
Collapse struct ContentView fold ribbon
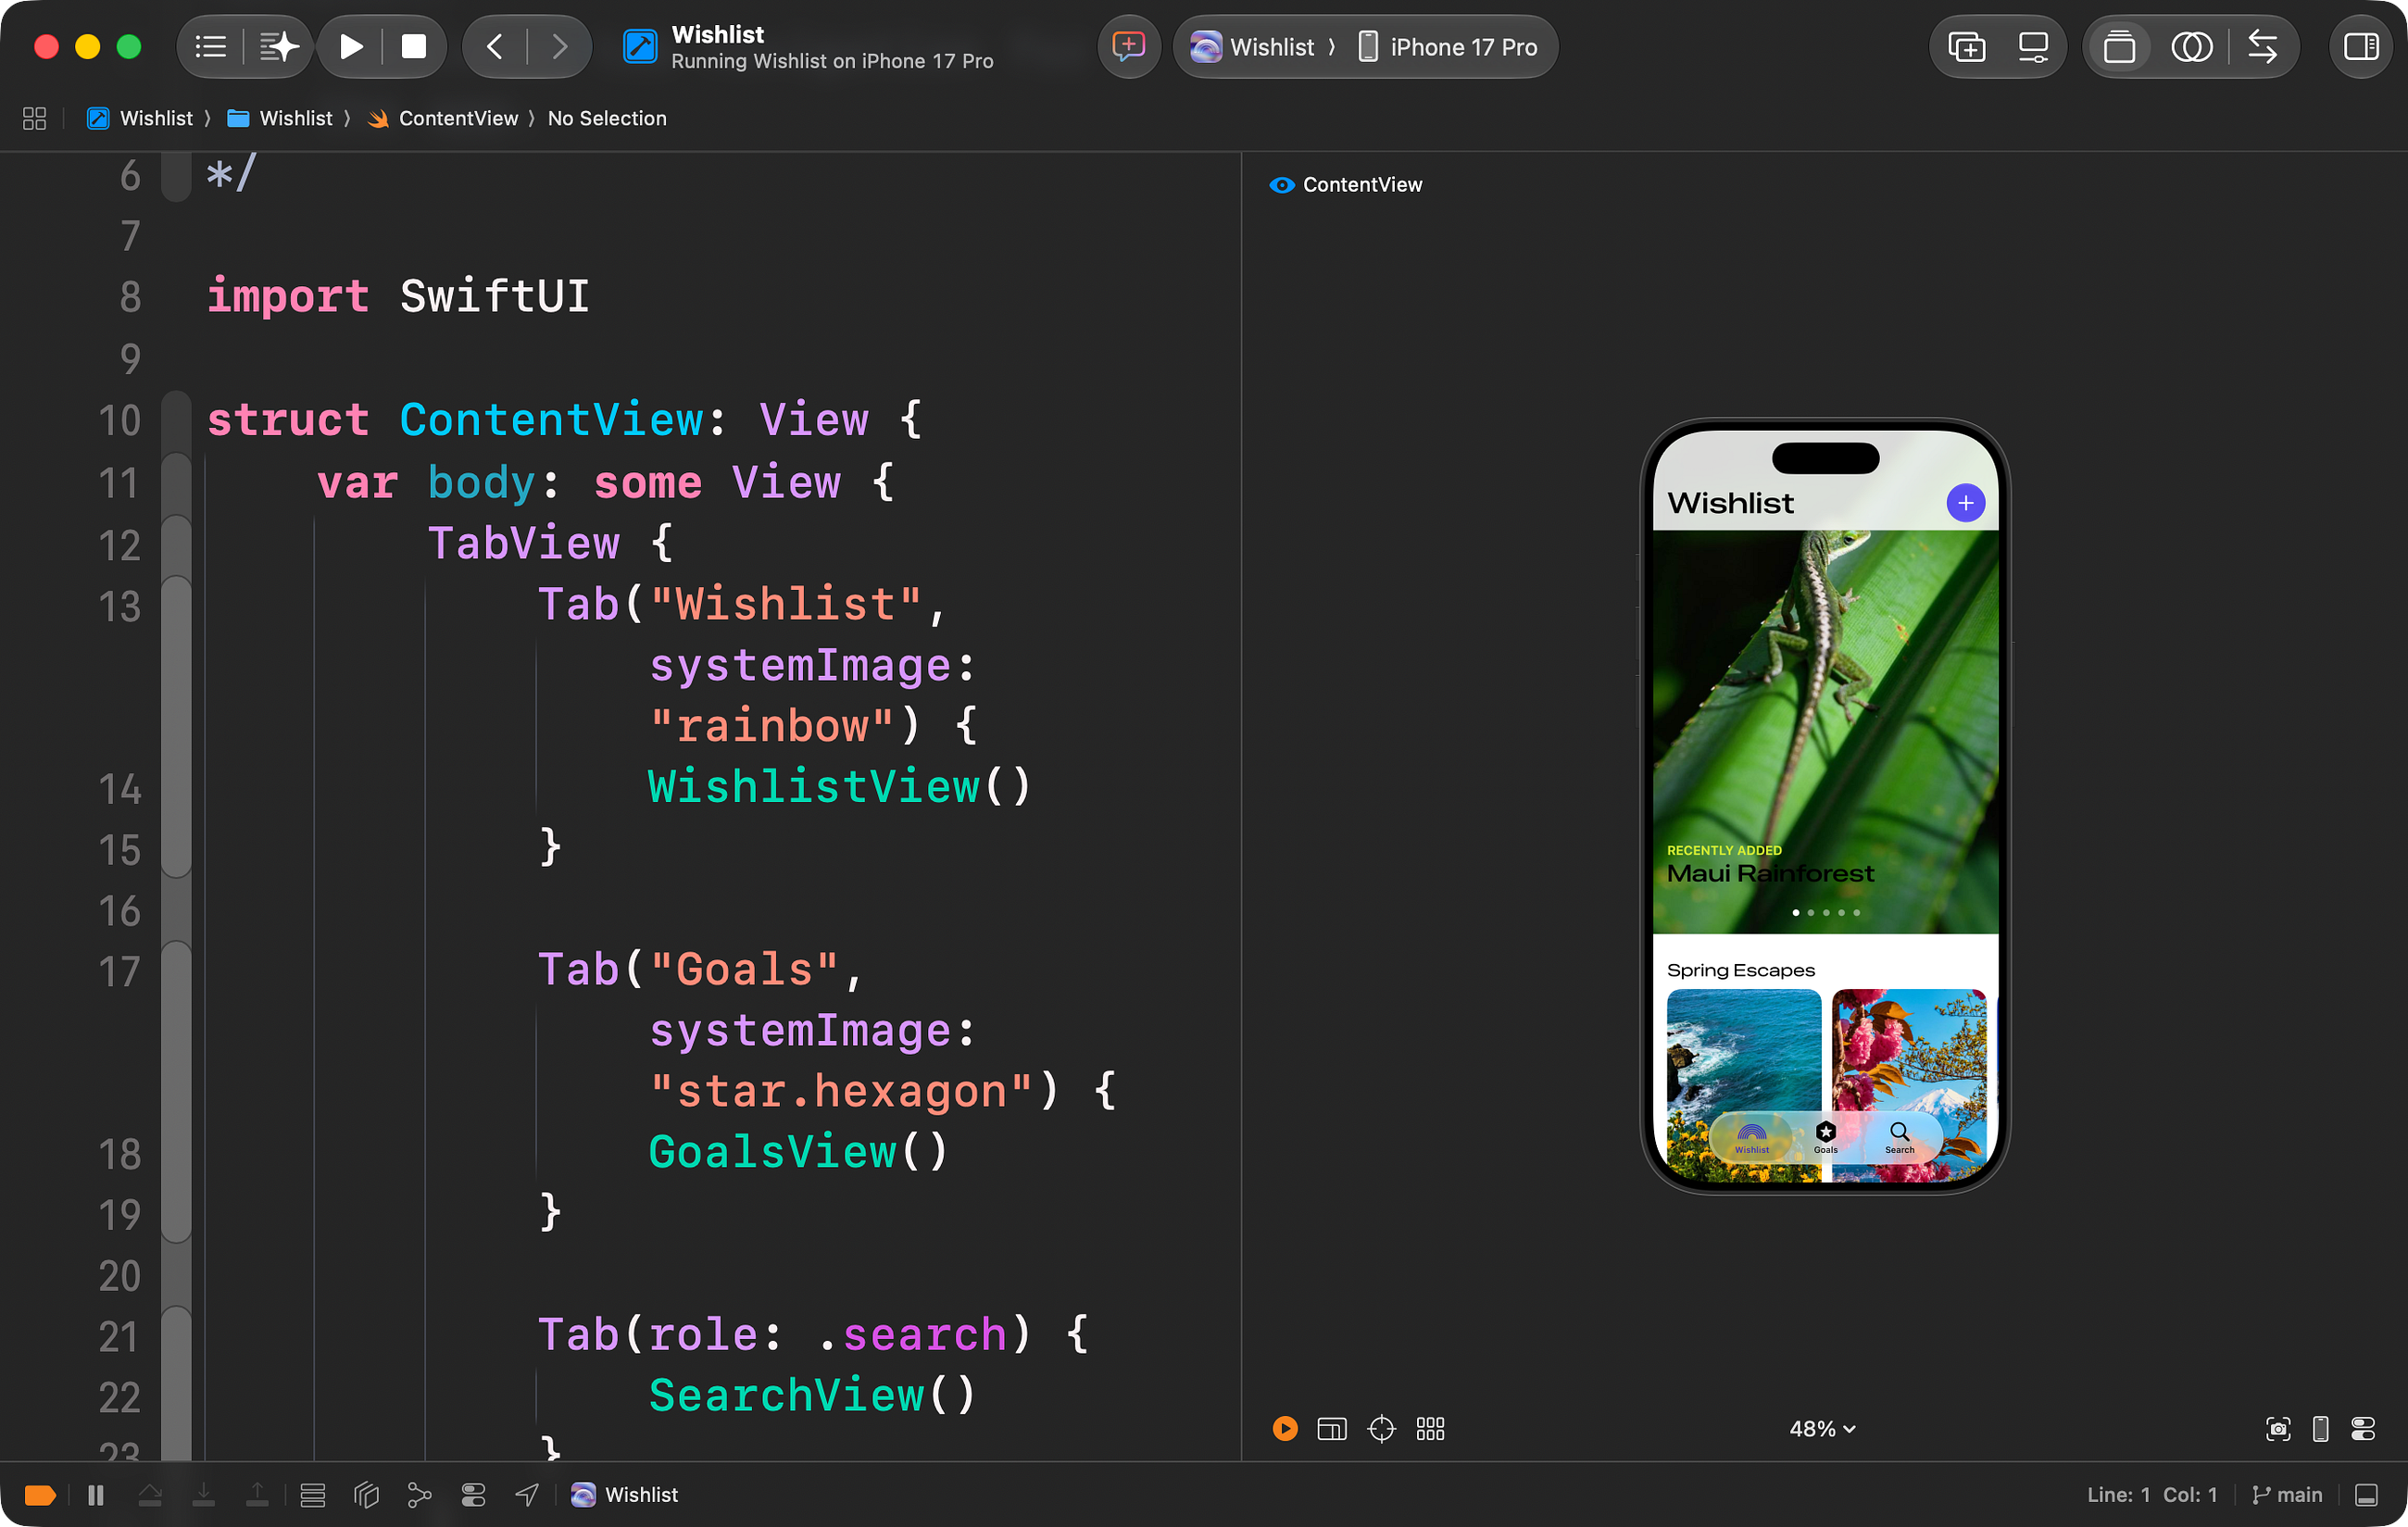point(176,421)
